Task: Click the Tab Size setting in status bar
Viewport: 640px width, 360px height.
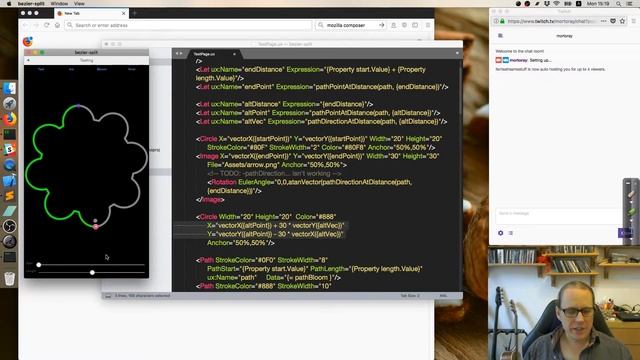Action: click(x=409, y=296)
